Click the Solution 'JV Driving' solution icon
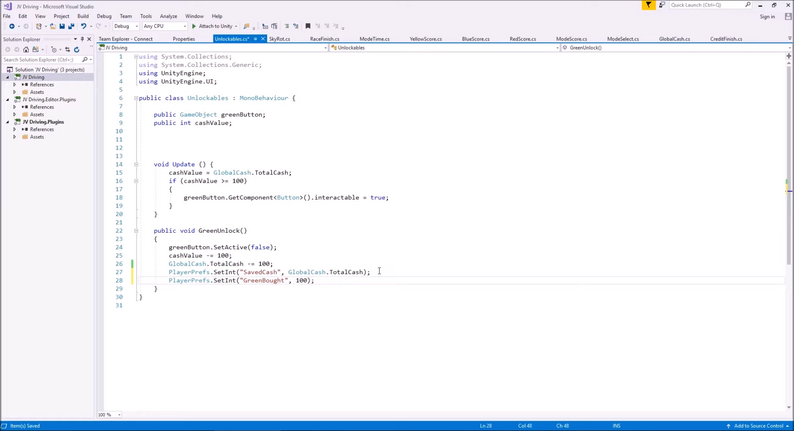The height and width of the screenshot is (431, 794). (x=10, y=70)
